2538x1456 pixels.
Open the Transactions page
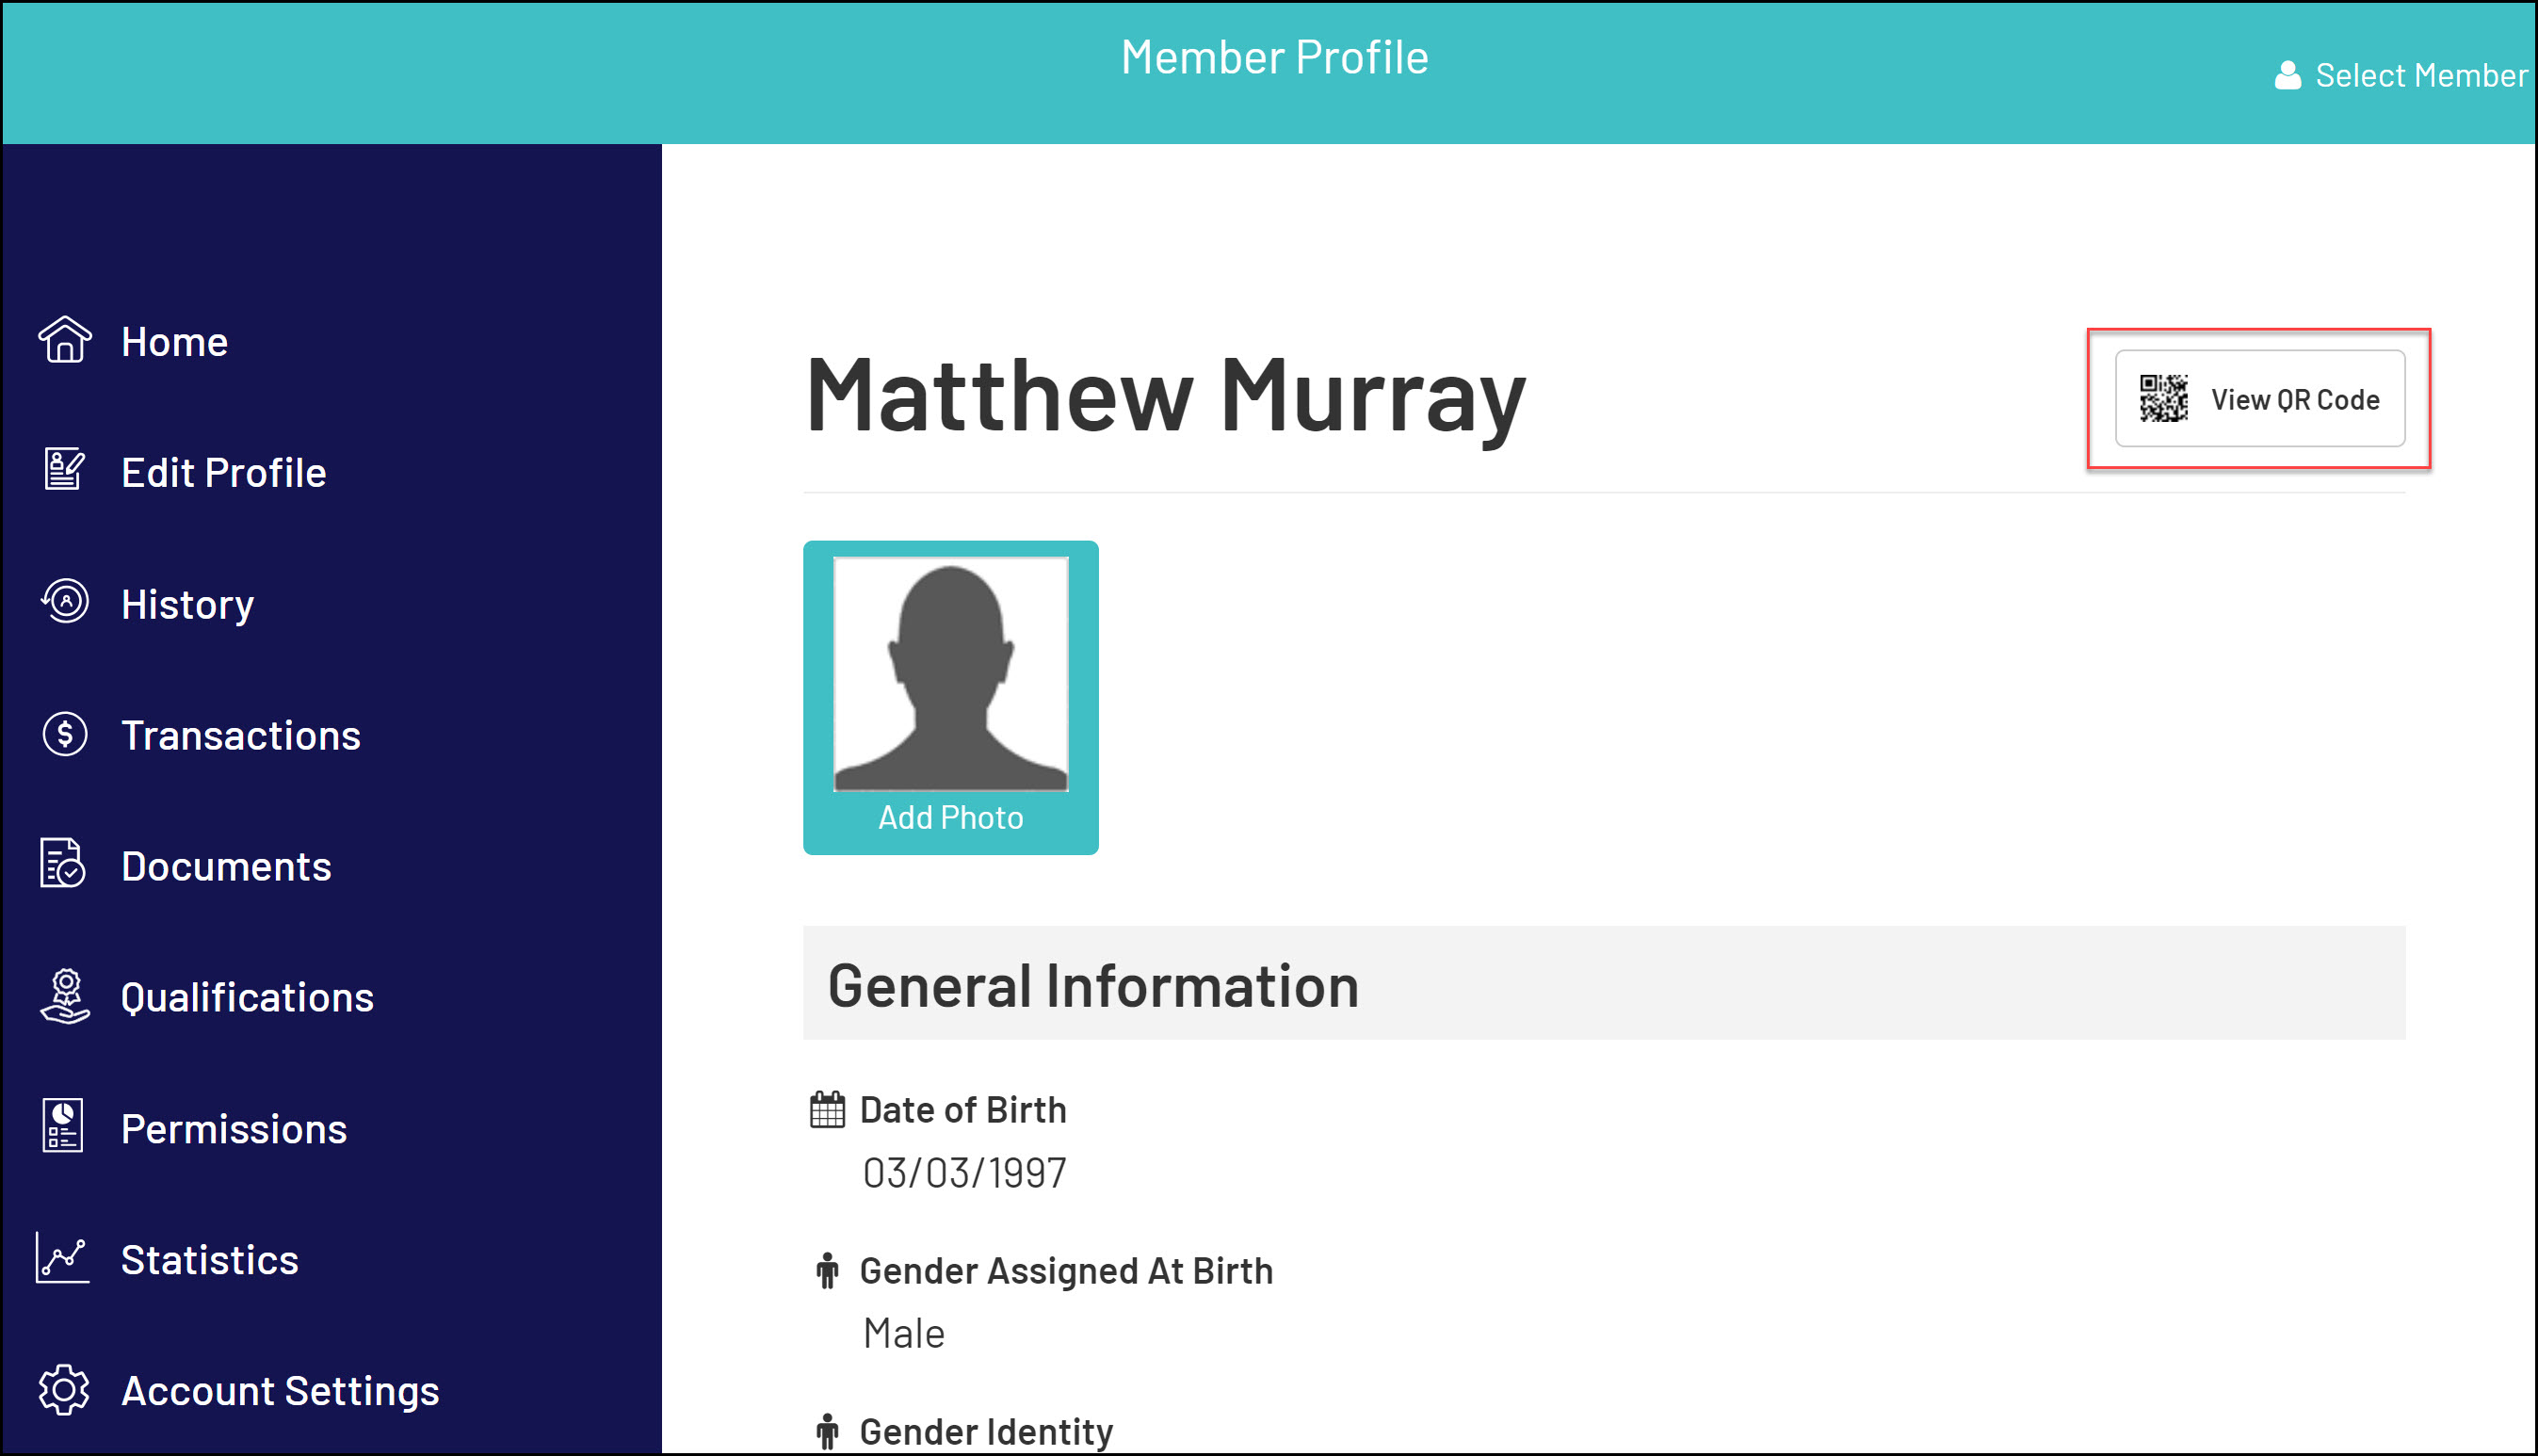240,736
